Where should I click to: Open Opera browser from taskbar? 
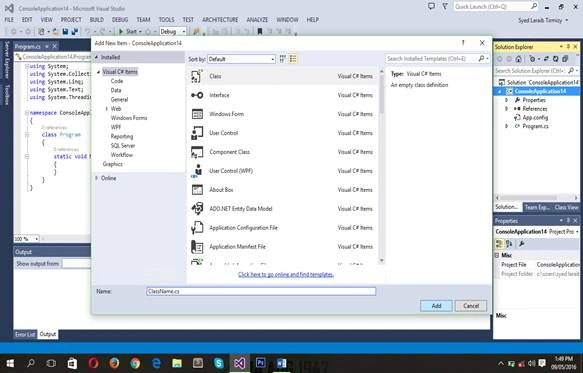click(x=93, y=363)
